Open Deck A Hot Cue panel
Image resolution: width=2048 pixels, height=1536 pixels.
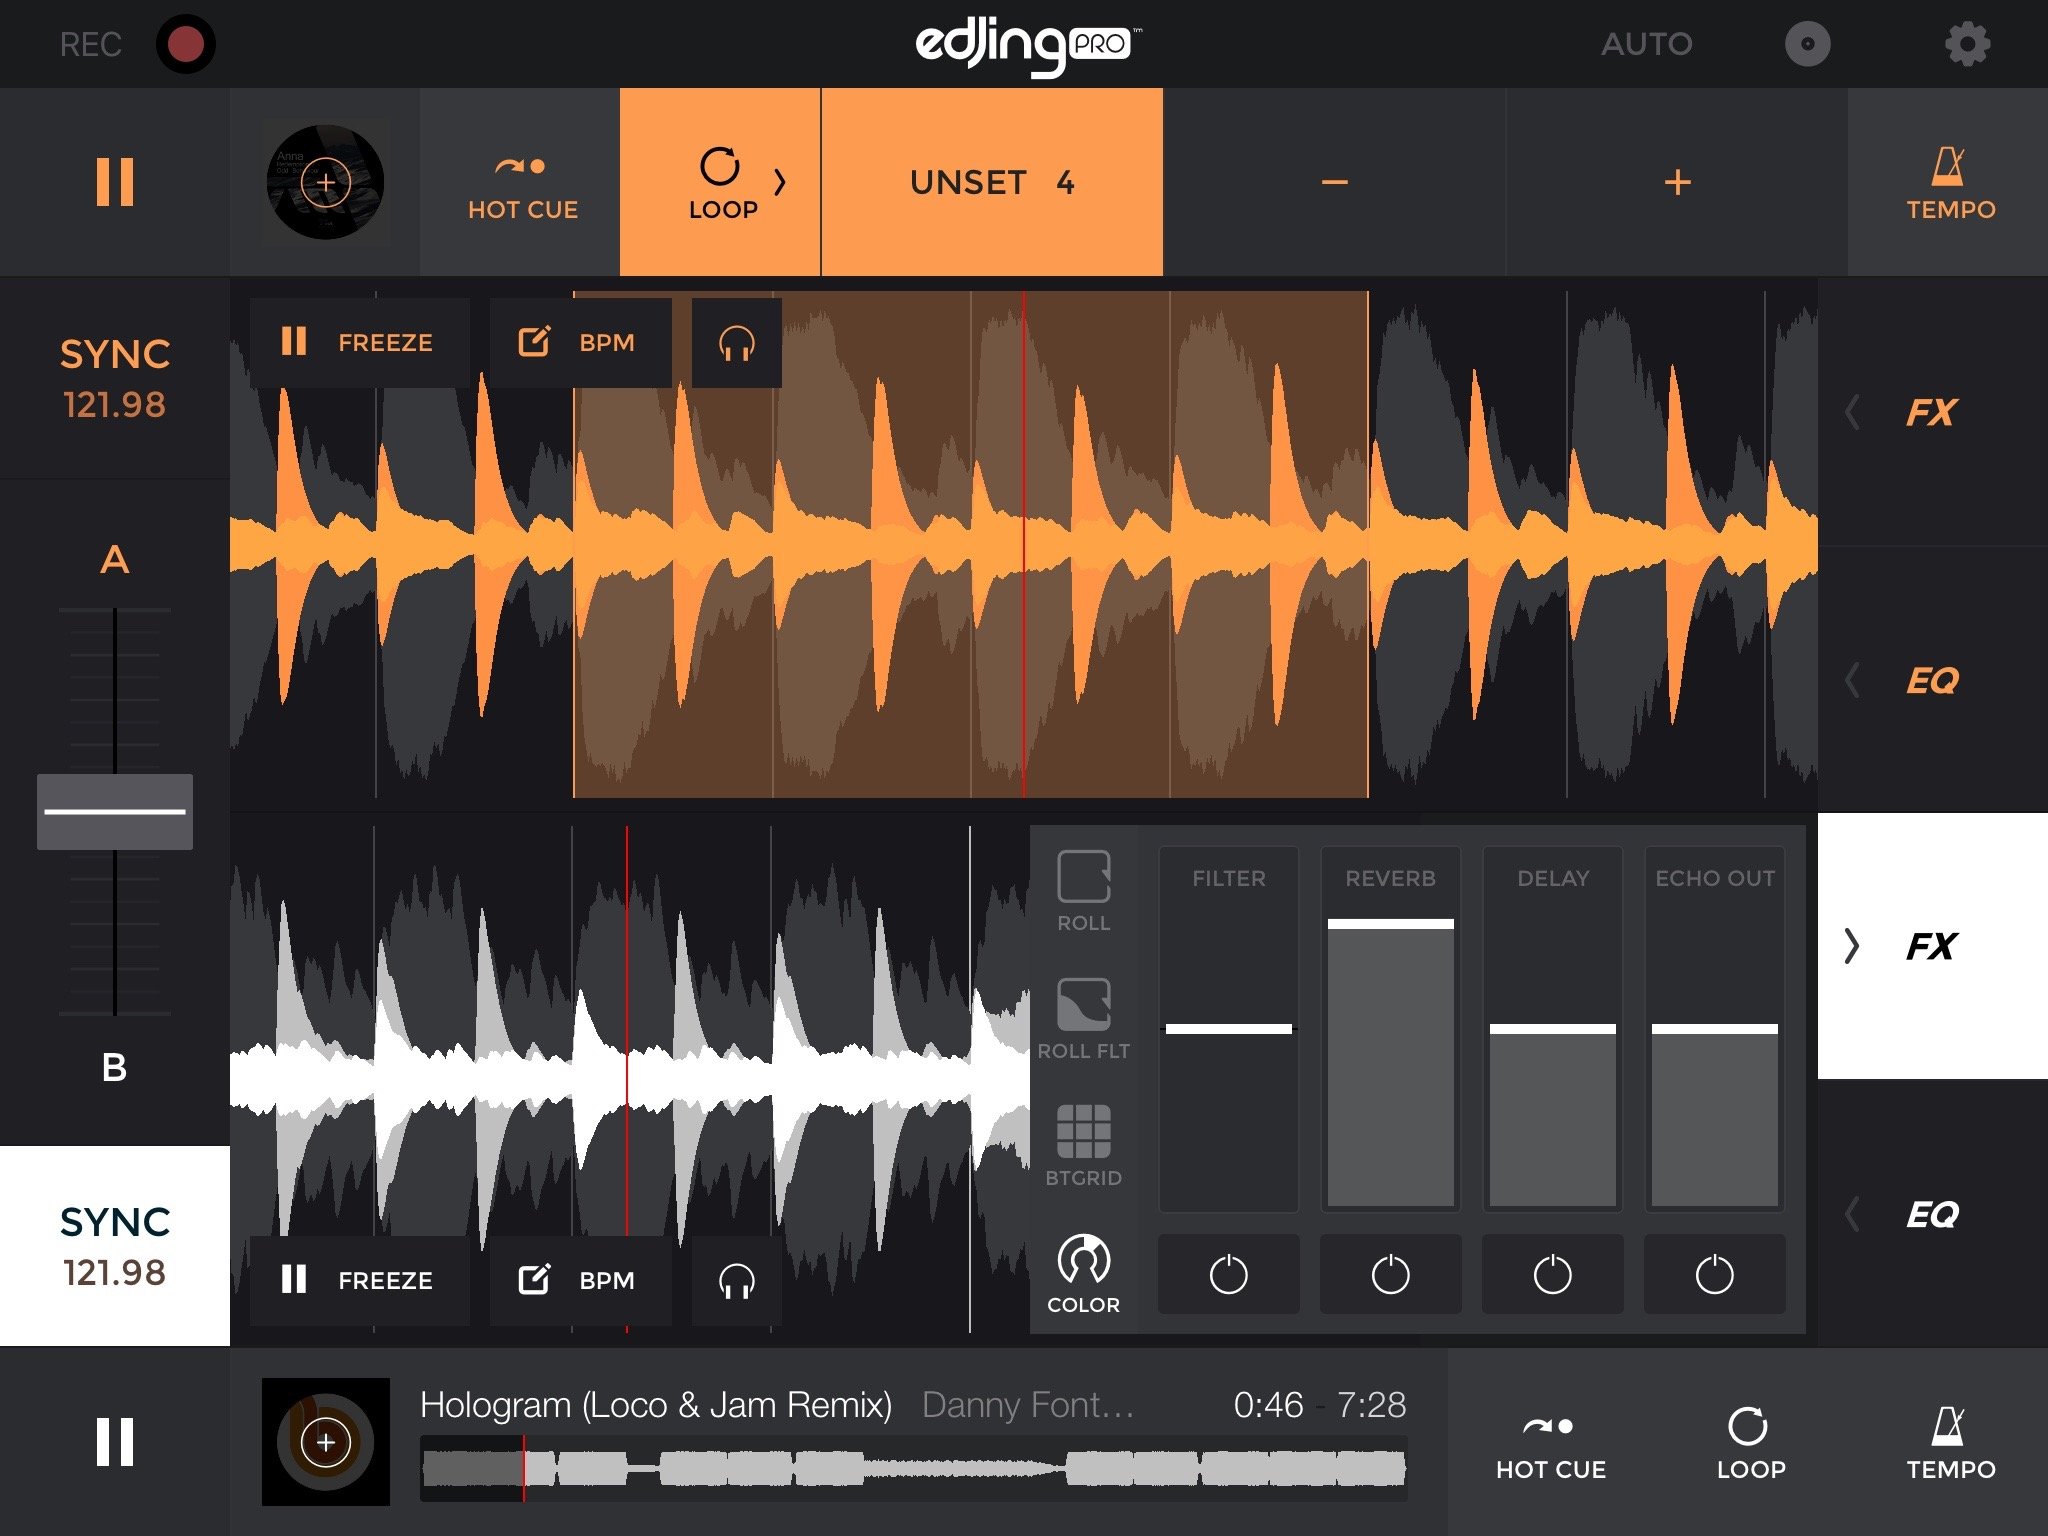click(522, 183)
